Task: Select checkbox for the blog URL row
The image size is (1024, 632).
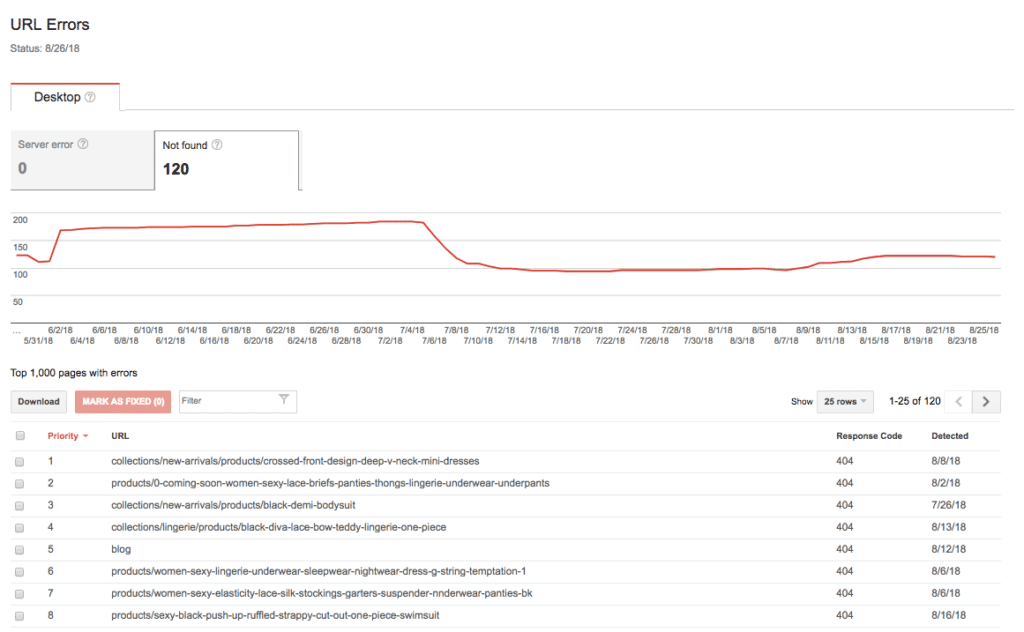Action: [20, 549]
